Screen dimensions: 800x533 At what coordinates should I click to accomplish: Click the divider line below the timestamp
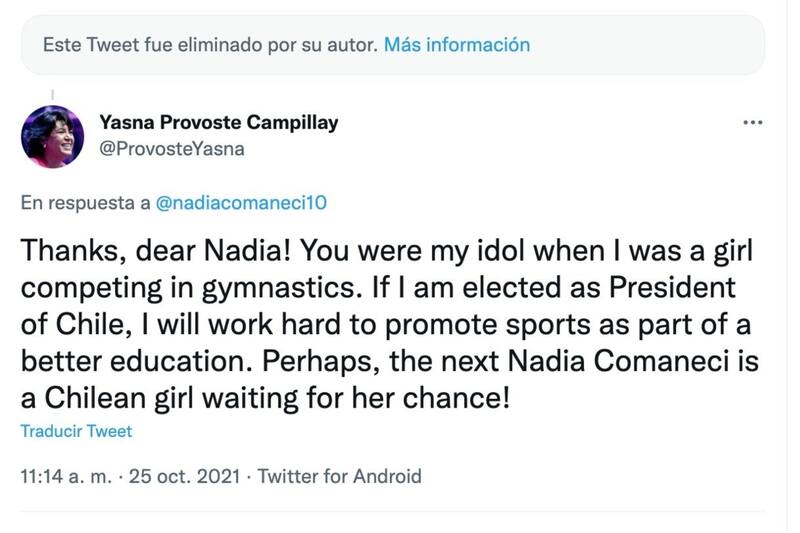(392, 512)
